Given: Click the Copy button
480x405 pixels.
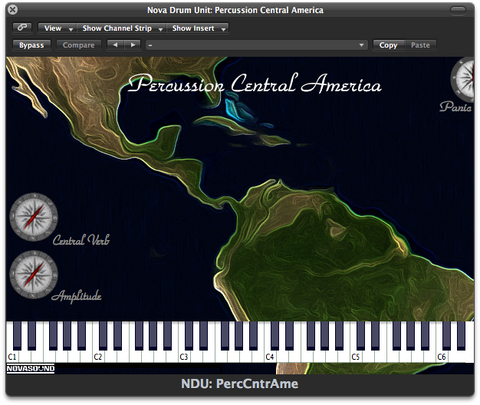Looking at the screenshot, I should (388, 45).
